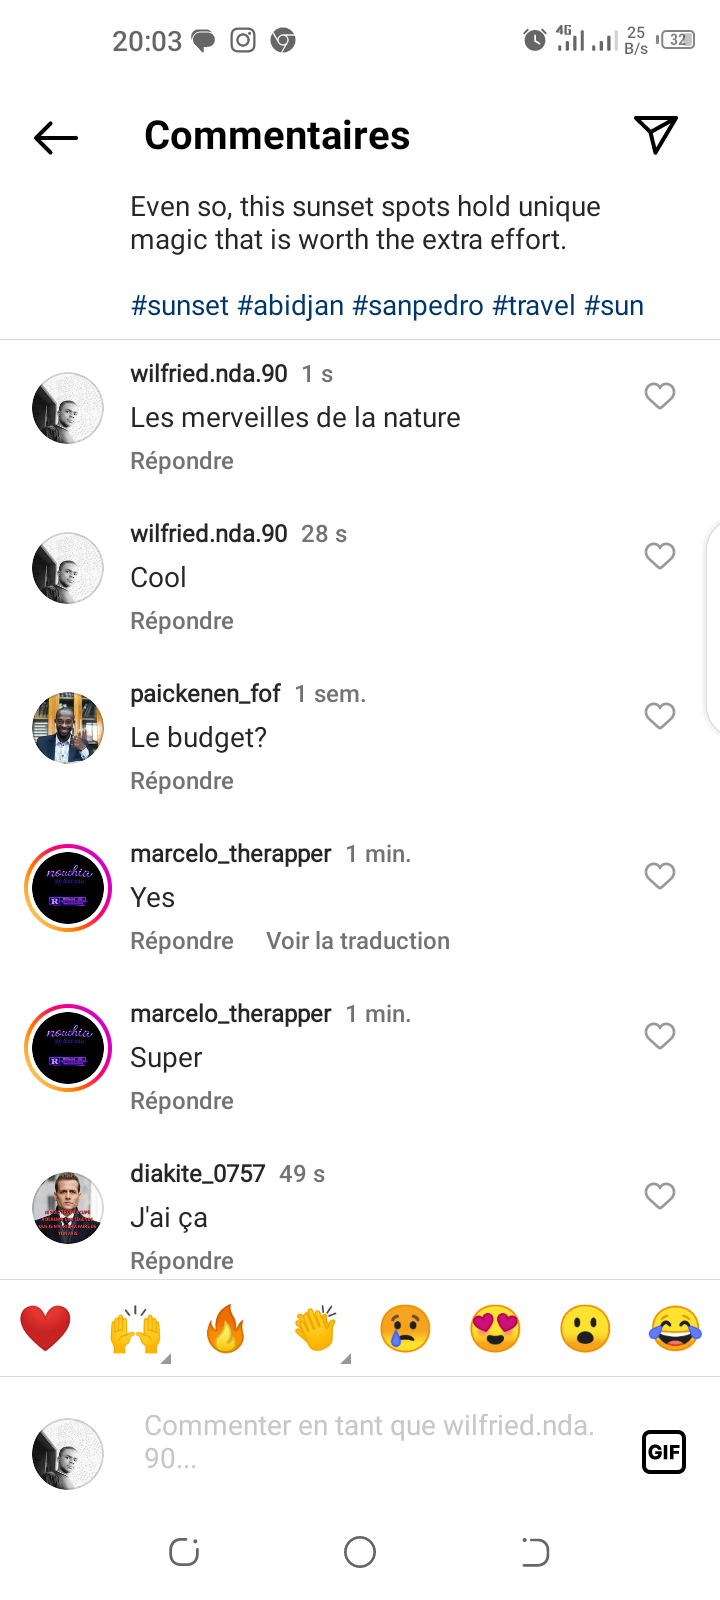720x1600 pixels.
Task: Go back using the arrow icon
Action: (x=56, y=137)
